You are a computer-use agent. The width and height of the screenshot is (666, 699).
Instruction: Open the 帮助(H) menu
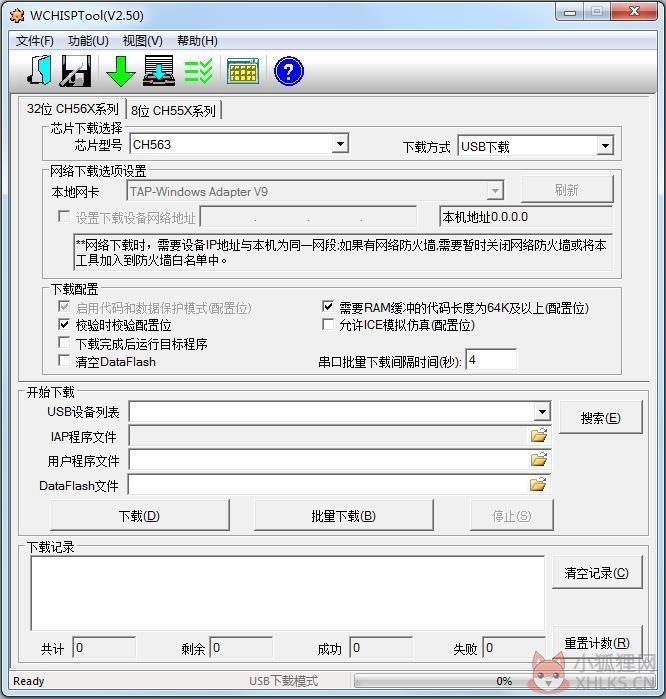click(197, 41)
